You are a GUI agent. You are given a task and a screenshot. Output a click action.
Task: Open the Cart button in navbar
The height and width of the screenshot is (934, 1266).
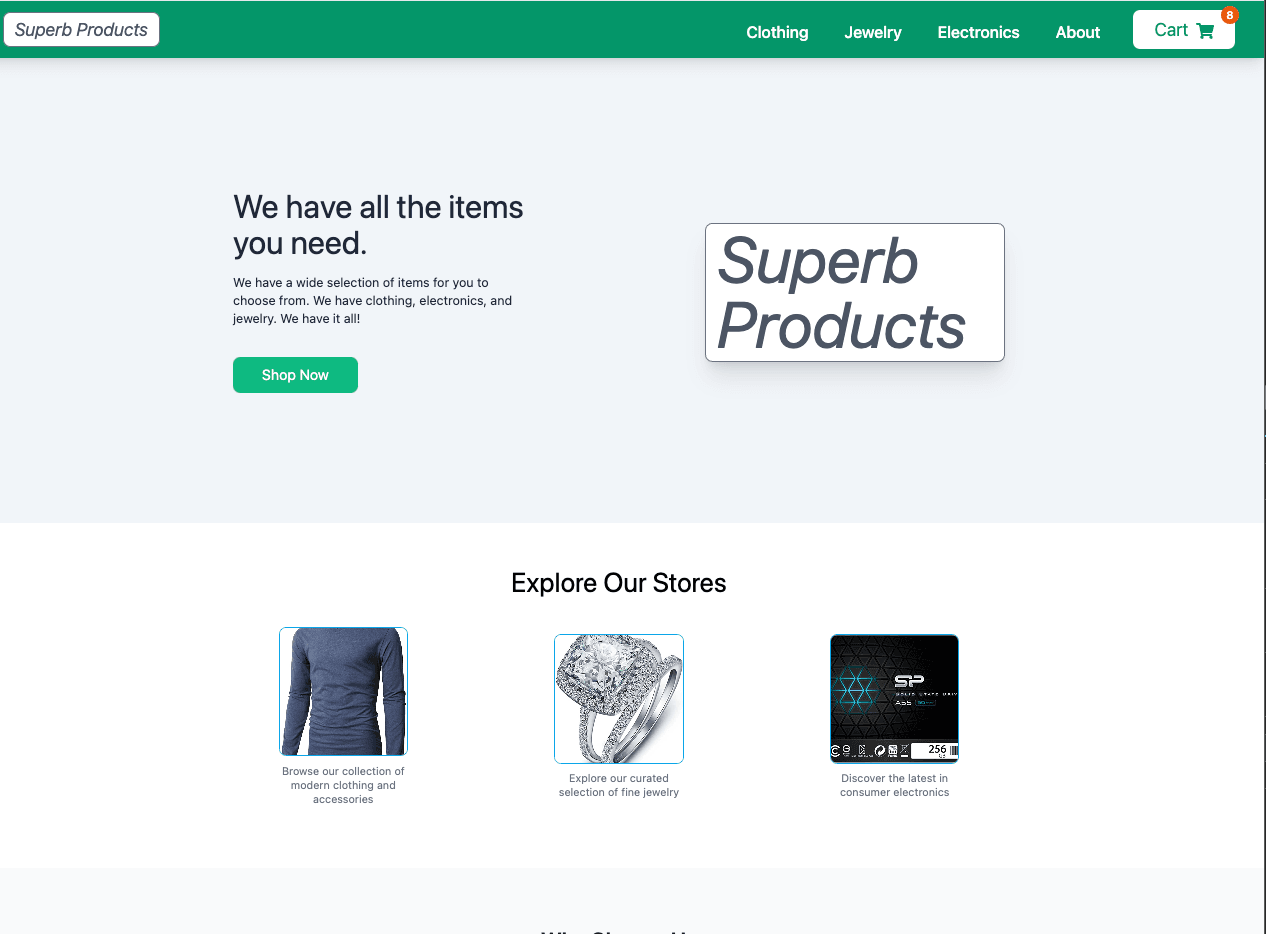pos(1184,30)
